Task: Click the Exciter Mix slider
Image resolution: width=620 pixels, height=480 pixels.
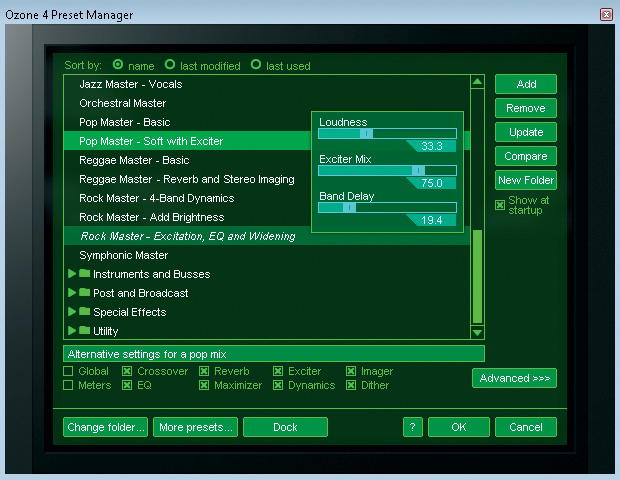Action: point(388,170)
